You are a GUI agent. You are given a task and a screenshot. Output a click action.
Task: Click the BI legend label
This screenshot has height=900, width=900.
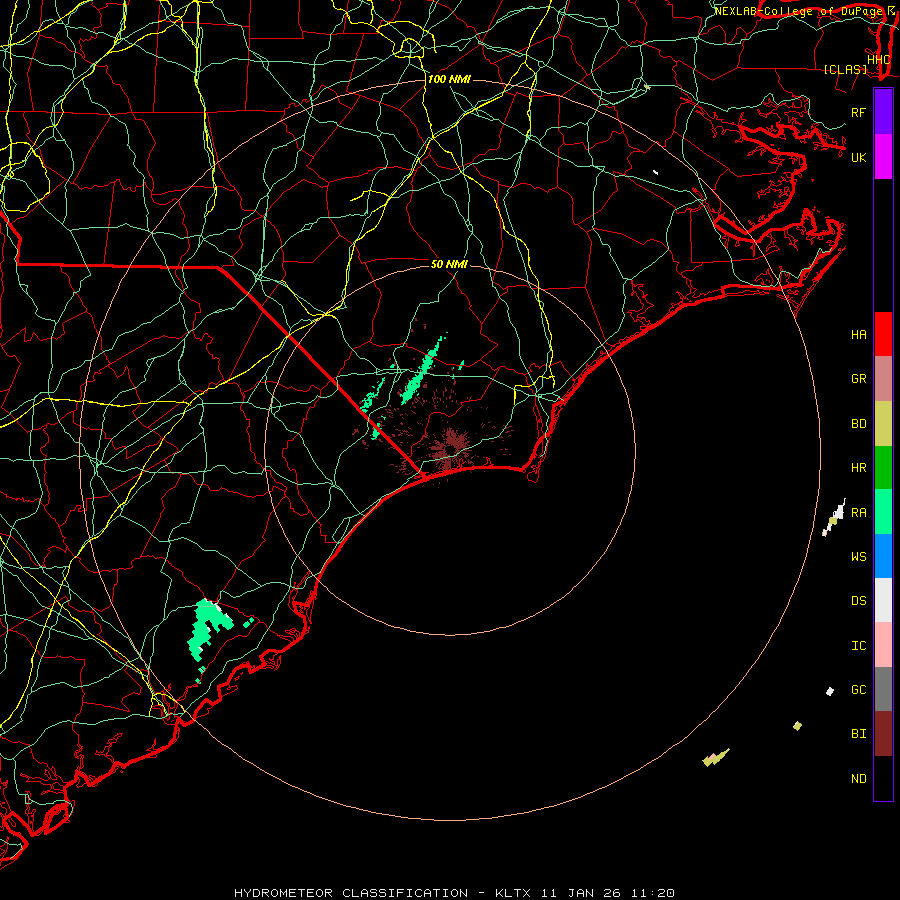pyautogui.click(x=859, y=734)
